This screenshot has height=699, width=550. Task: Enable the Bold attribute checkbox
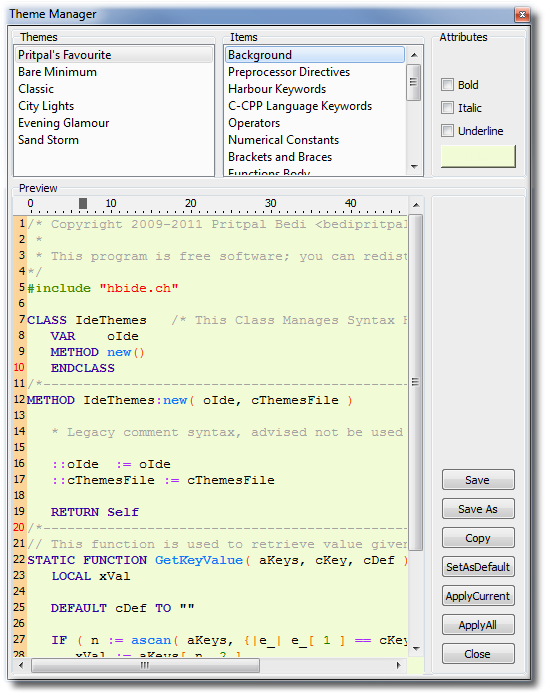[x=447, y=85]
